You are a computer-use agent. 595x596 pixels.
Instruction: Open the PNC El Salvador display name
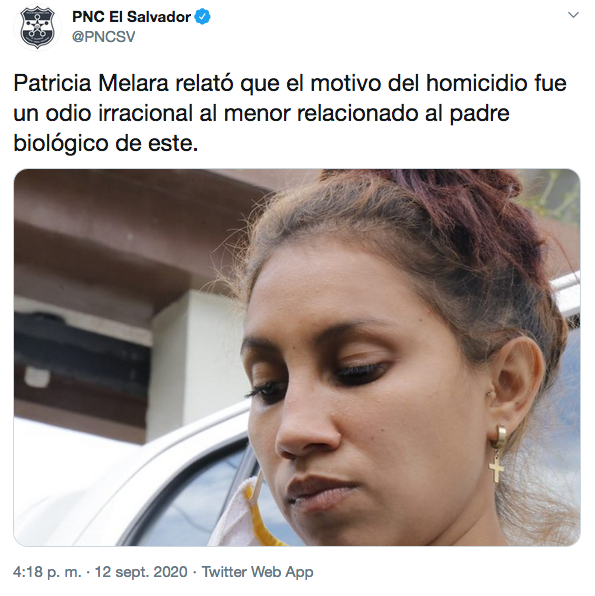[x=132, y=17]
